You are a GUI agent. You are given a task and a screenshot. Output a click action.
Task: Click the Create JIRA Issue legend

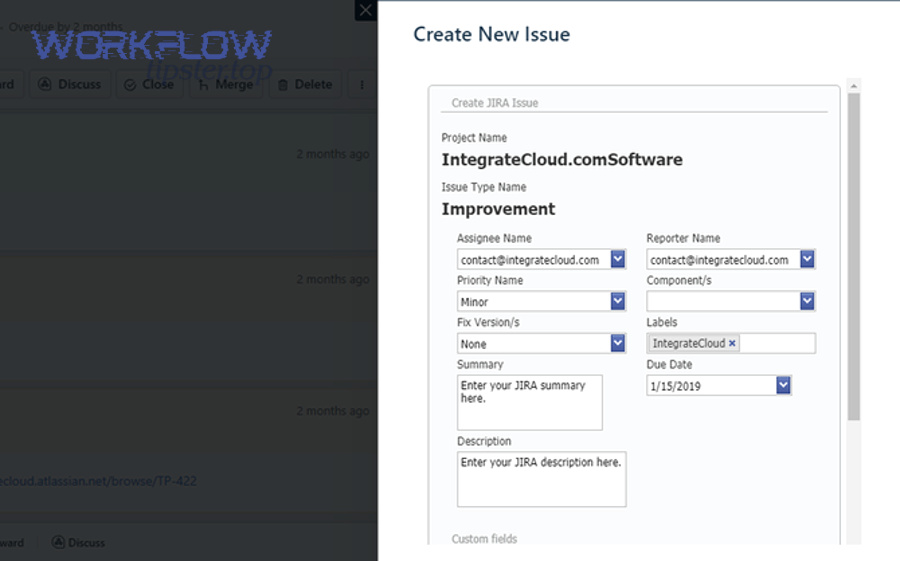click(495, 103)
